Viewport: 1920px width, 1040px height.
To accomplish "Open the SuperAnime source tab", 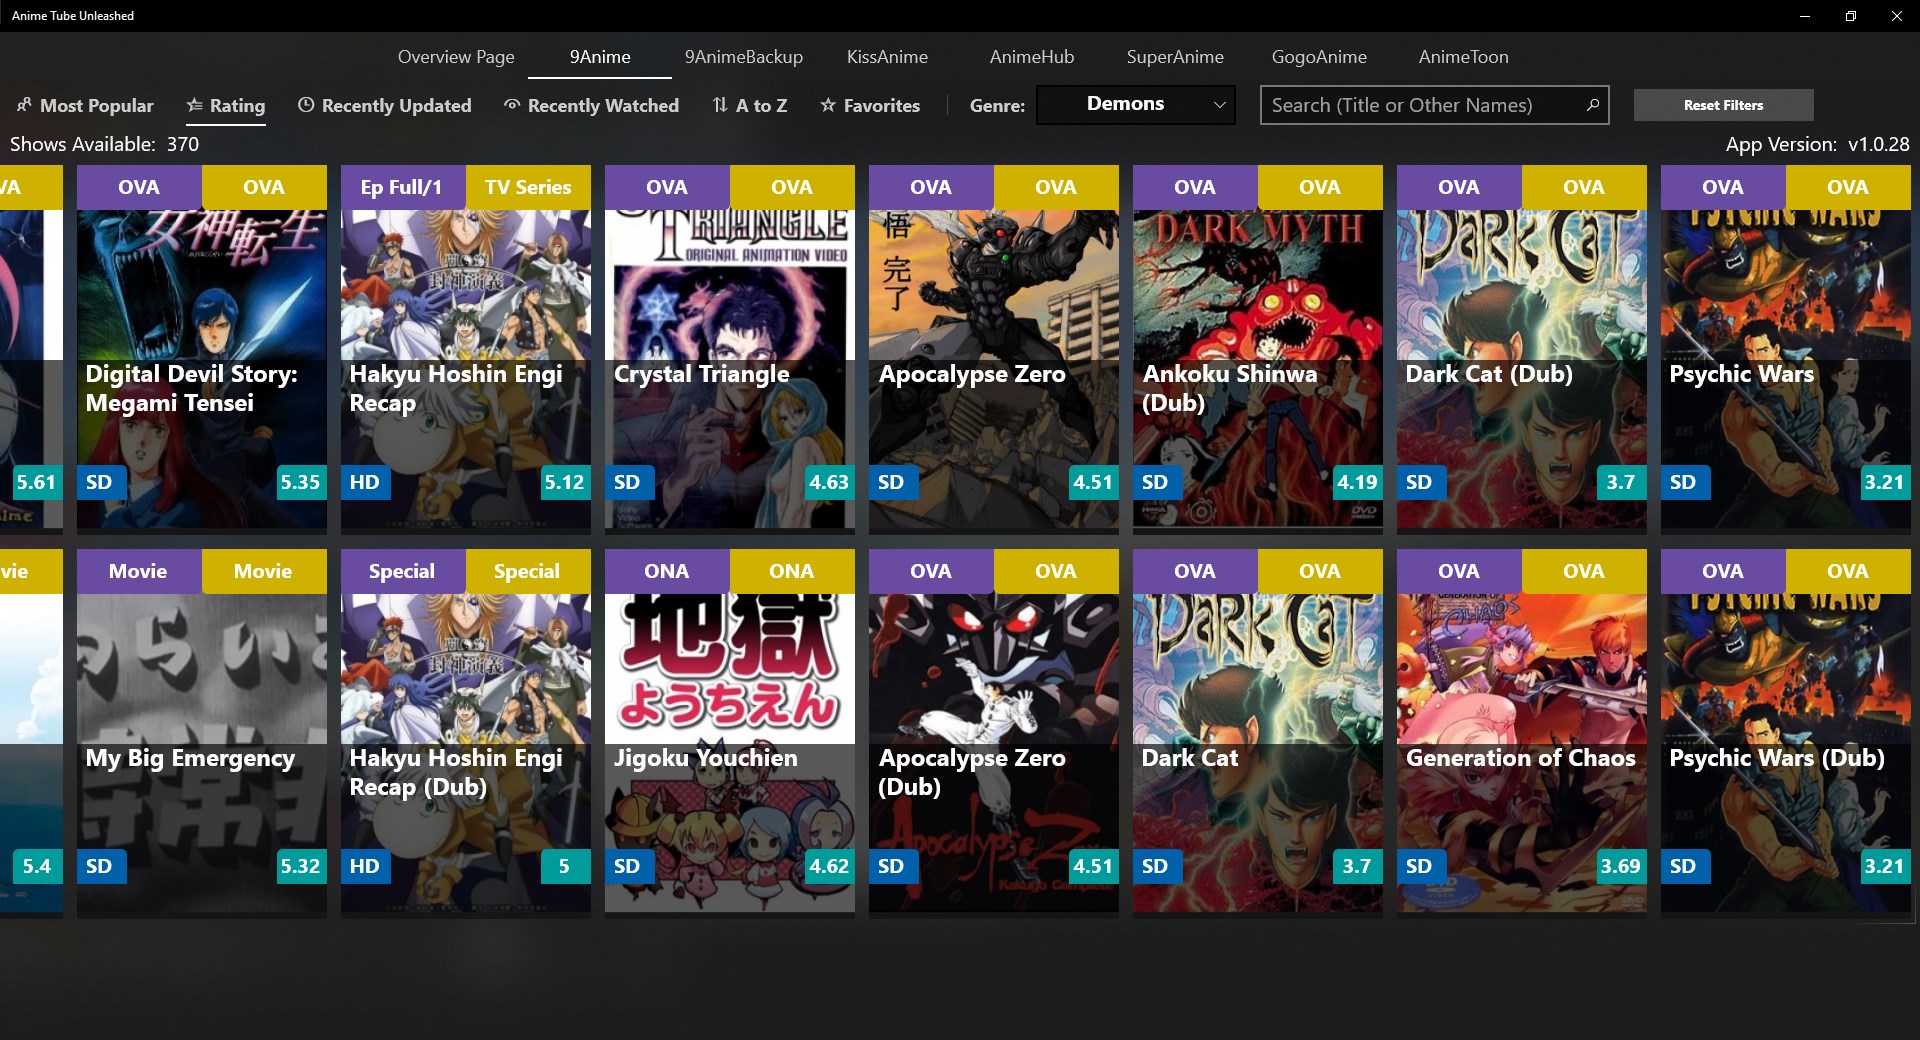I will (1175, 57).
